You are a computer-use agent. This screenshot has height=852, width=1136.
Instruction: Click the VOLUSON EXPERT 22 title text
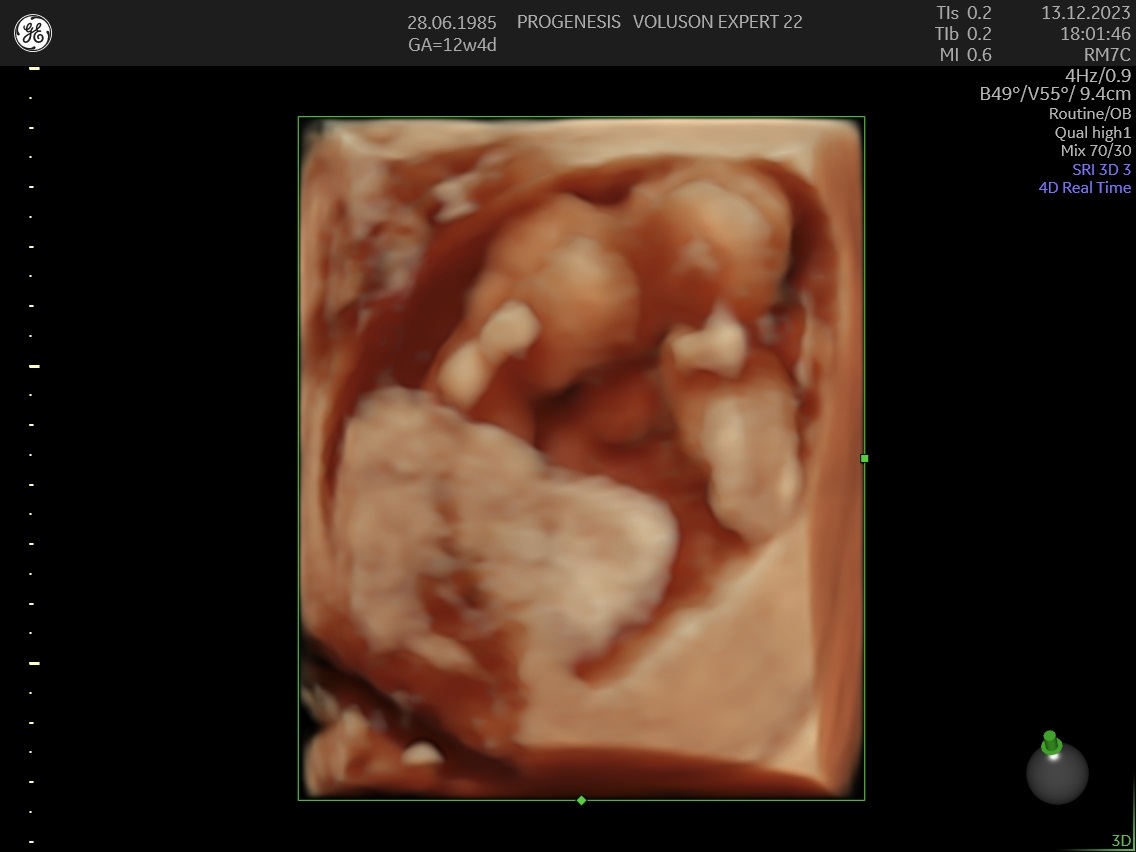[717, 22]
